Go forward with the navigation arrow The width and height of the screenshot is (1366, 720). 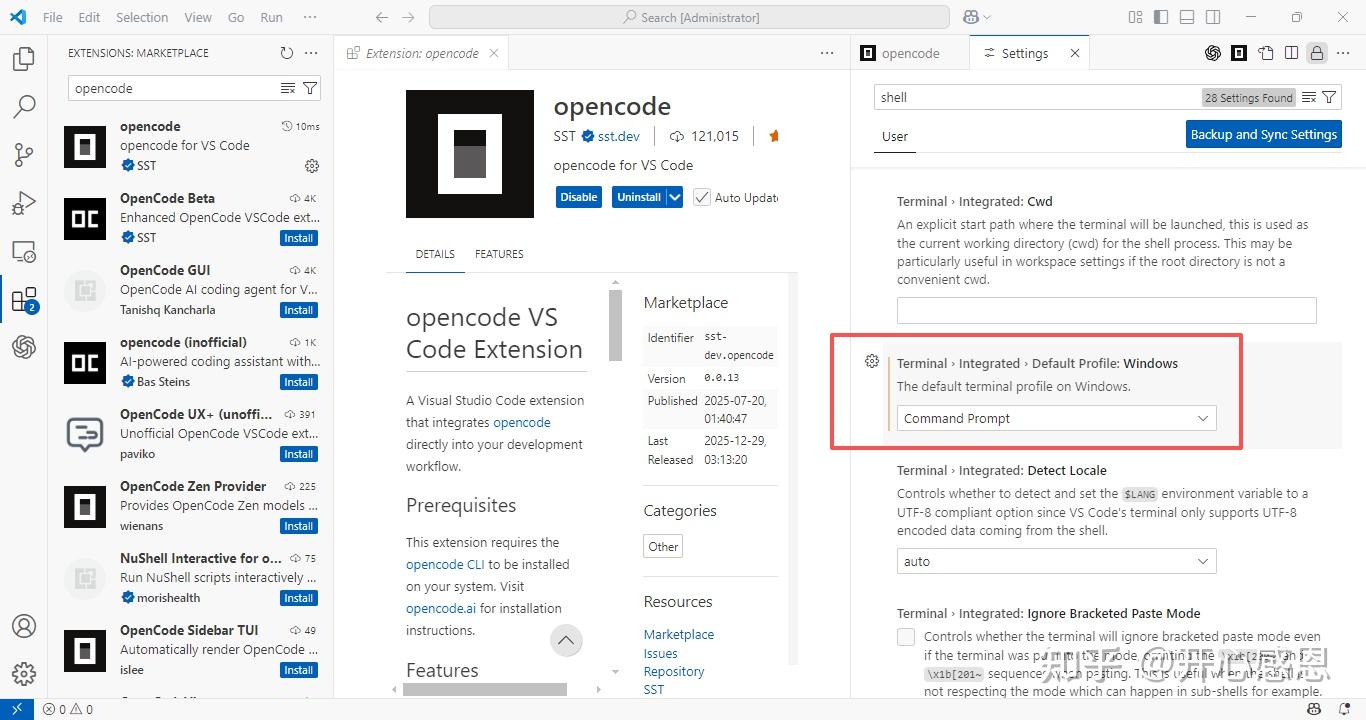(x=408, y=17)
